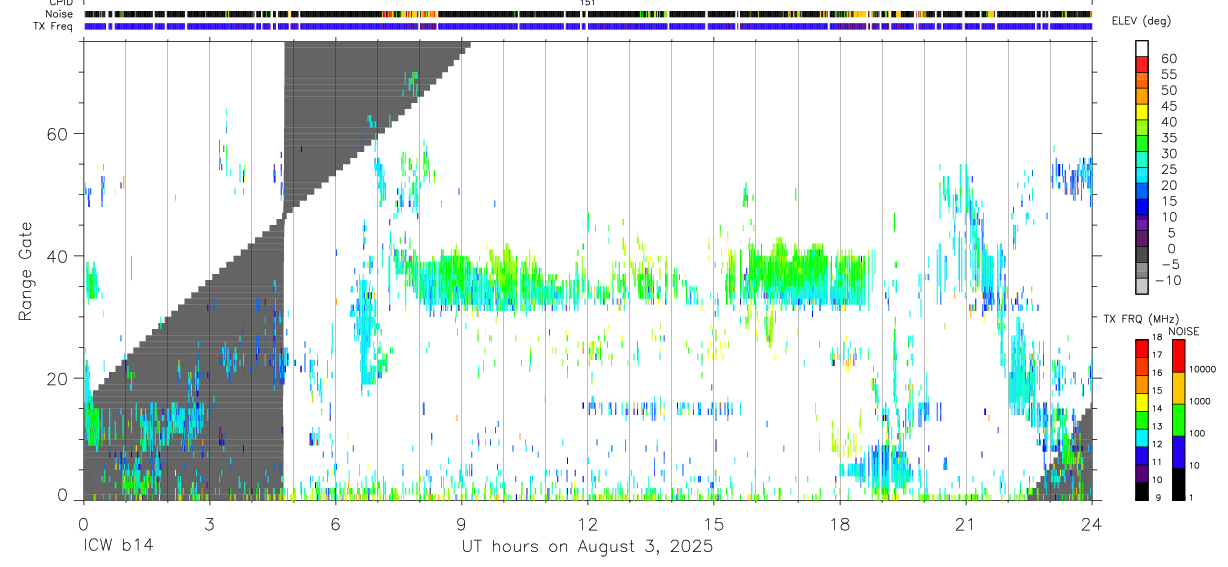This screenshot has width=1228, height=567.
Task: Click the '60' label on ELEV legend
Action: 1167,59
